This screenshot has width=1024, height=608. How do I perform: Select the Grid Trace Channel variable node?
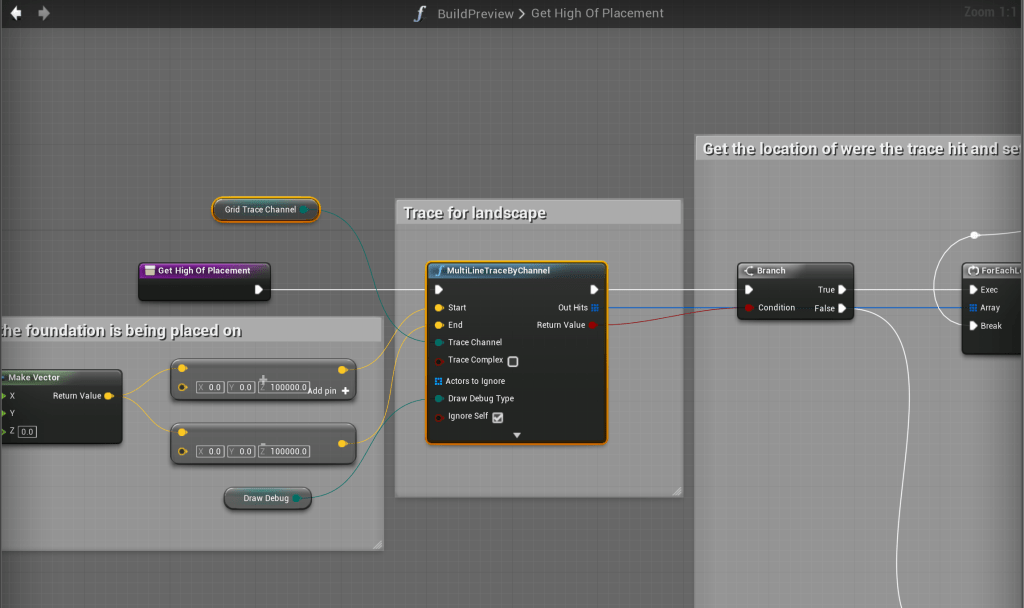(260, 210)
